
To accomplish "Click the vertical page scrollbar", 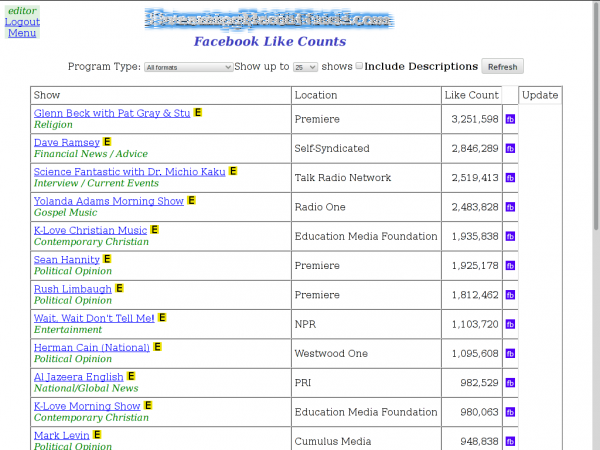I will pyautogui.click(x=596, y=115).
